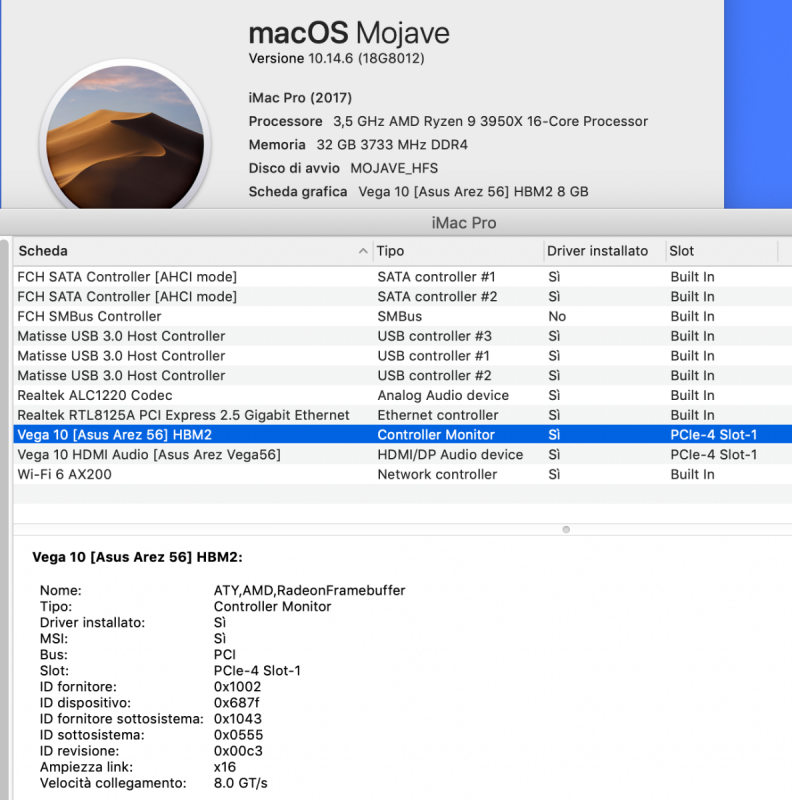Click the AMD Ryzen 9 3950X processor value
The height and width of the screenshot is (800, 792).
[490, 121]
